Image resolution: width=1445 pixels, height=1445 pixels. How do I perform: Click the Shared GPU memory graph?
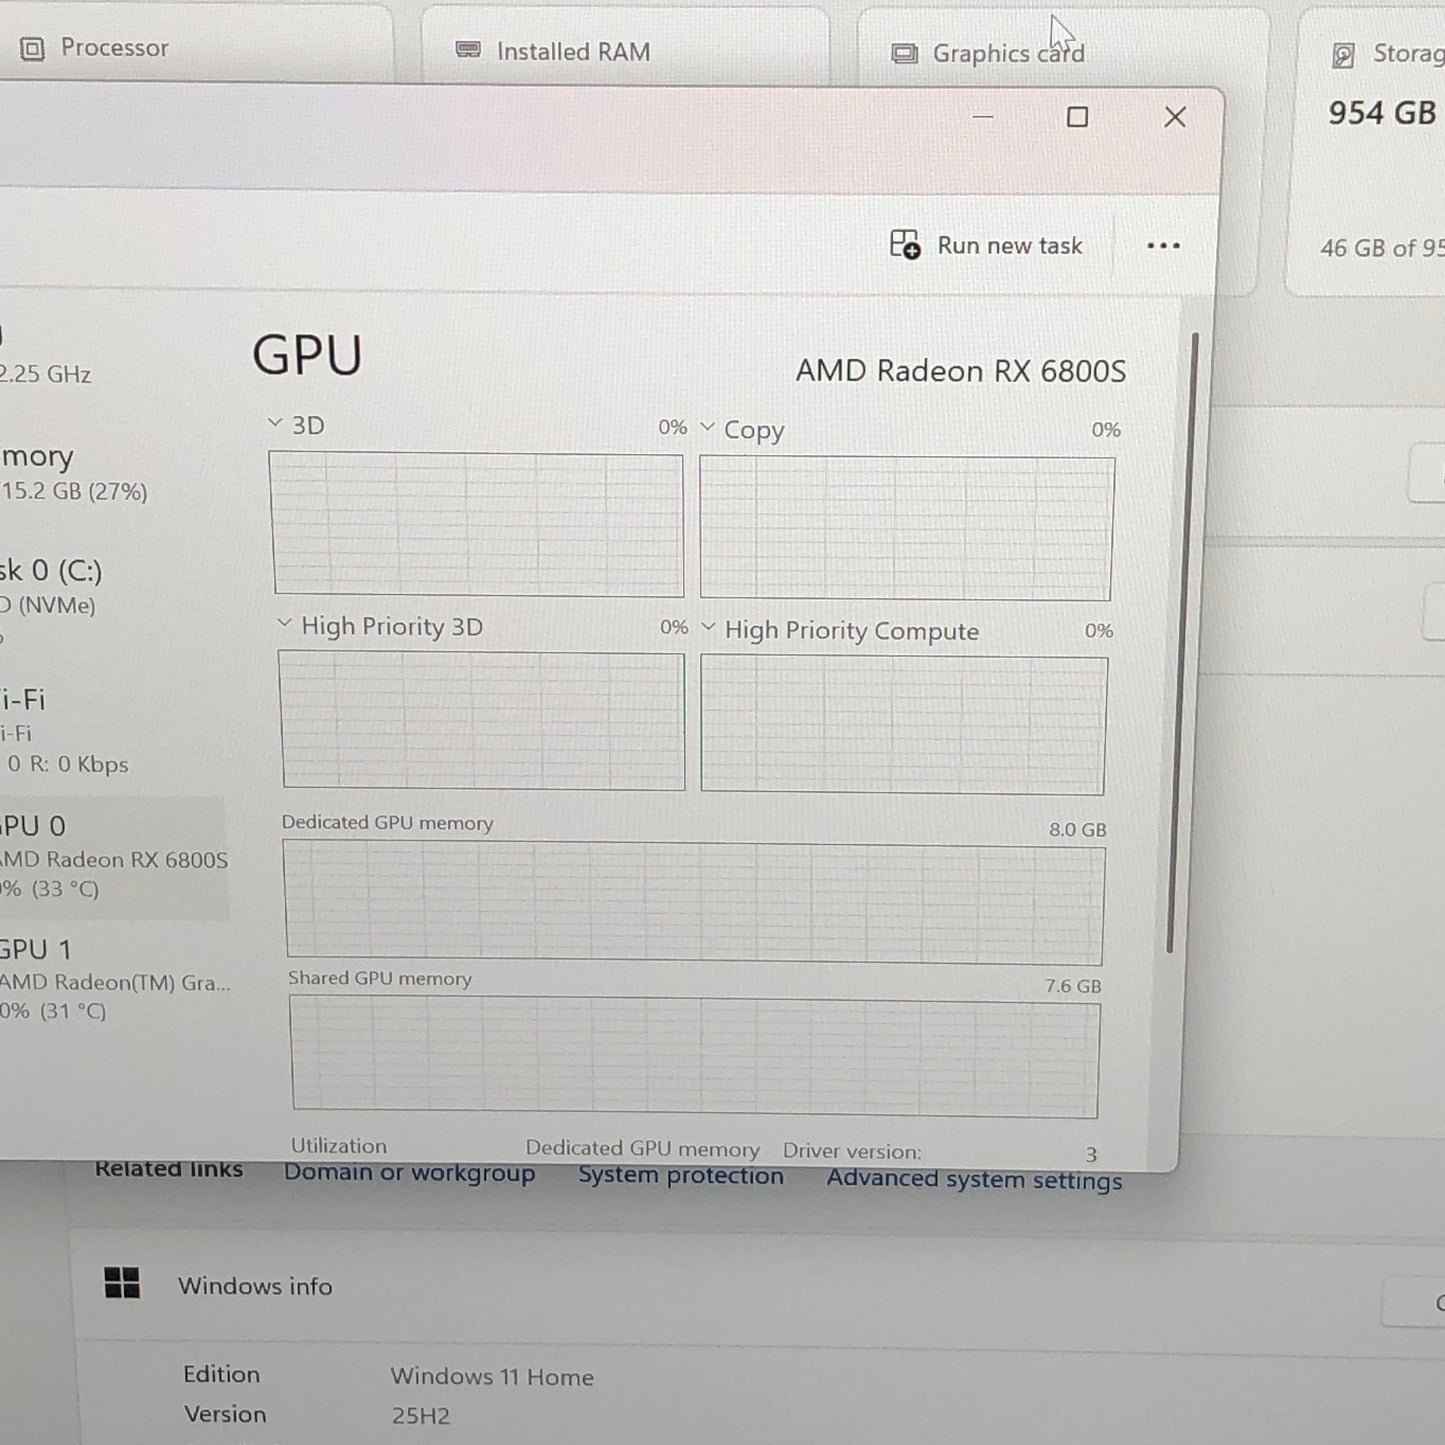[x=695, y=1057]
